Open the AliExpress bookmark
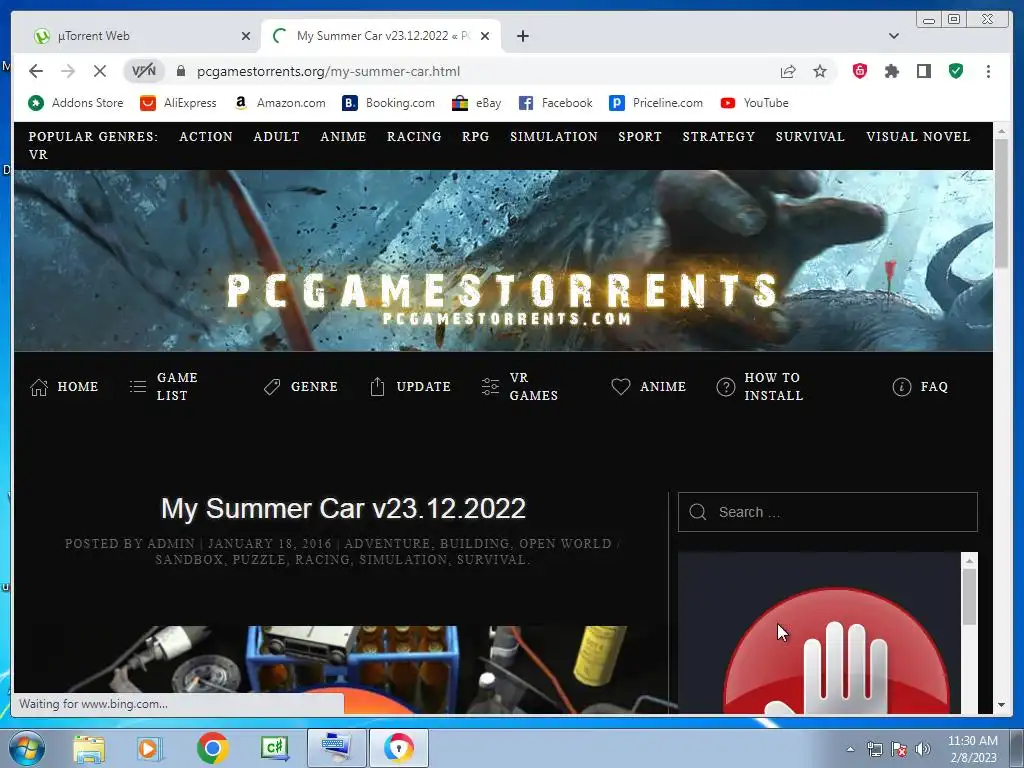This screenshot has width=1024, height=768. [x=178, y=103]
